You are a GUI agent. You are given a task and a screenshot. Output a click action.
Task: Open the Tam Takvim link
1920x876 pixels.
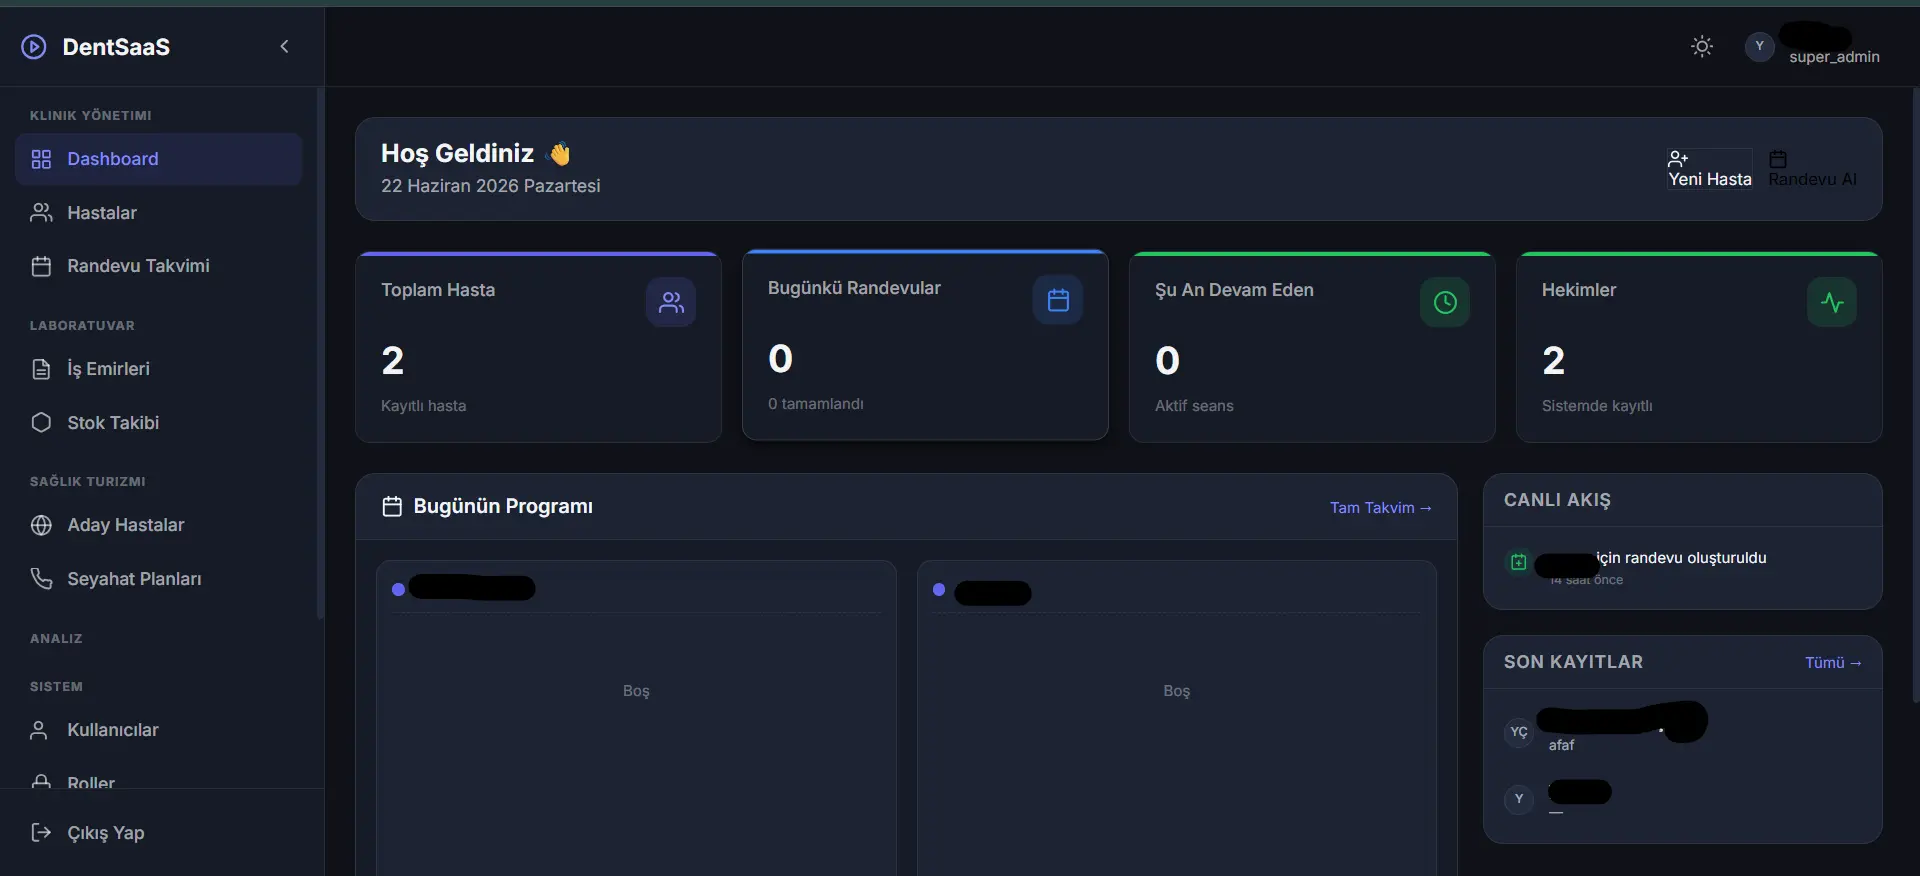1380,508
